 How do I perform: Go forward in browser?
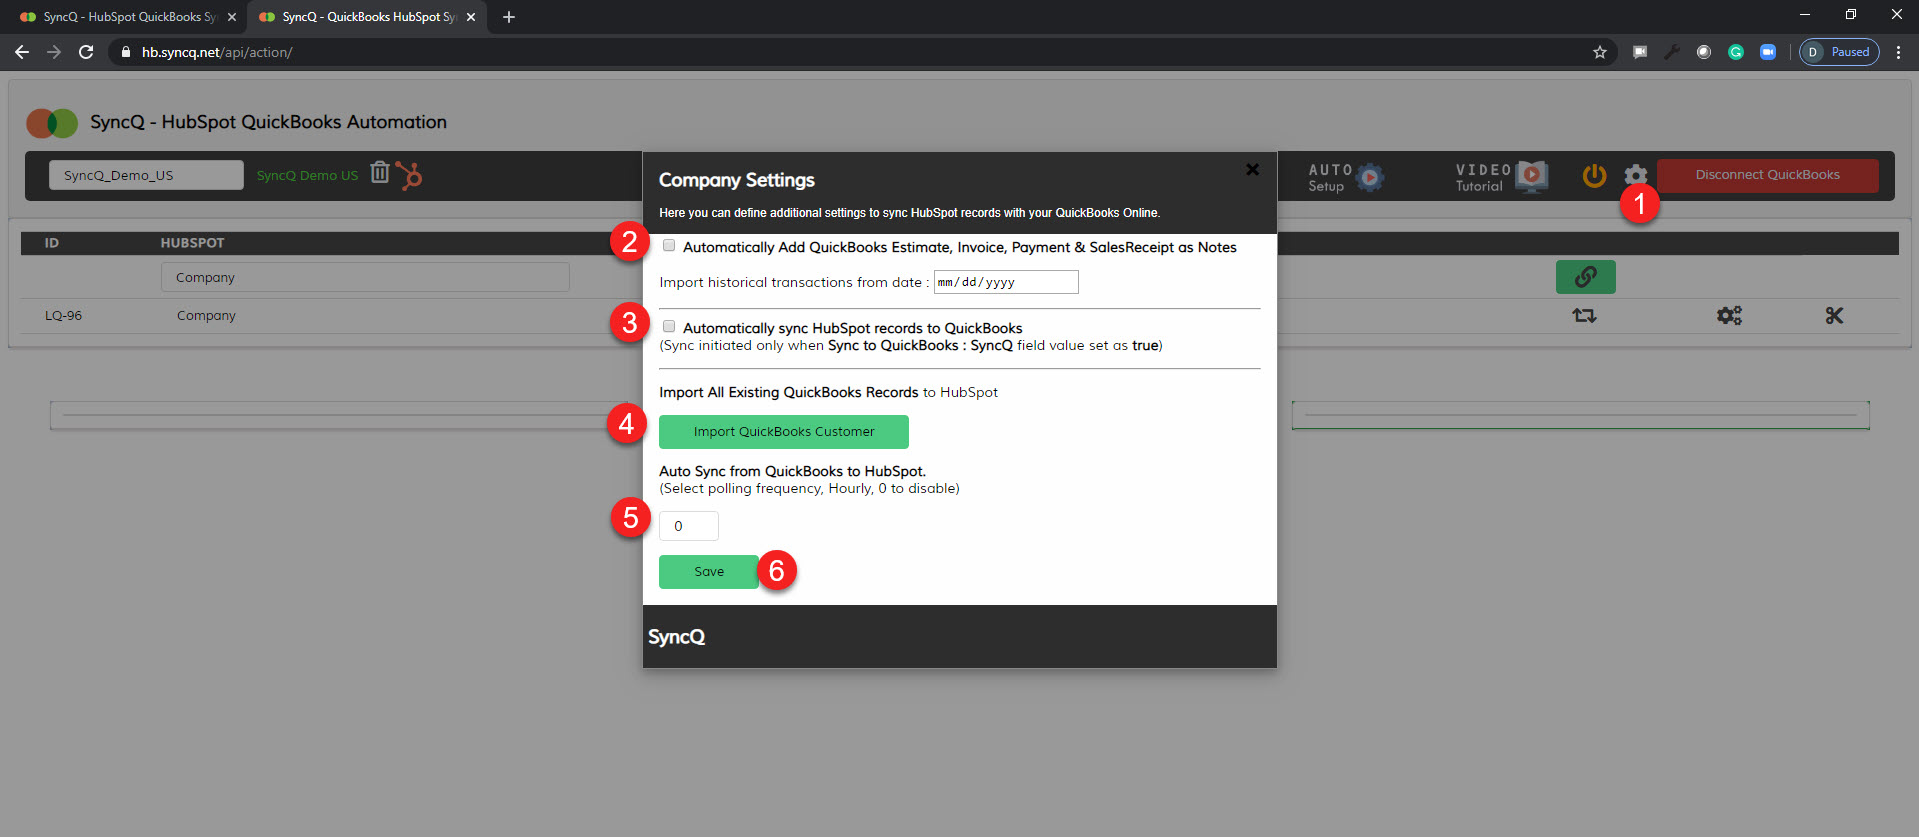54,52
